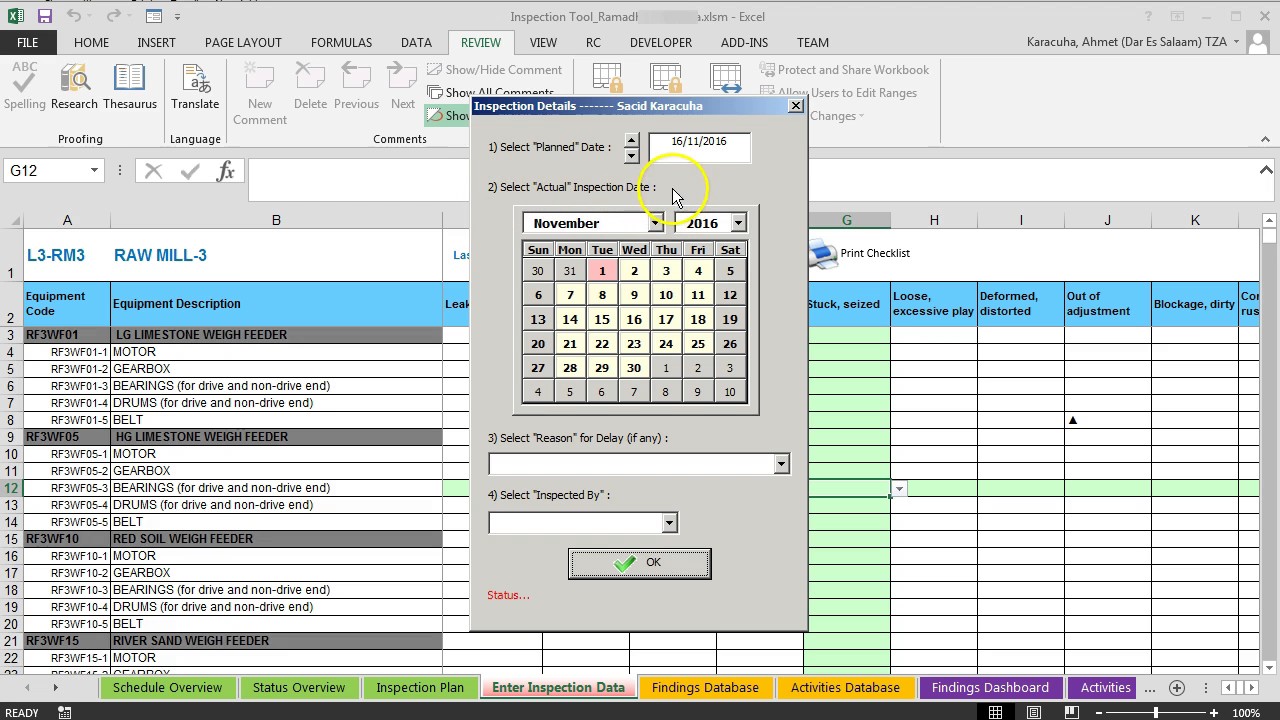The height and width of the screenshot is (720, 1280).
Task: Switch to the FORMULAS ribbon tab
Action: [341, 43]
